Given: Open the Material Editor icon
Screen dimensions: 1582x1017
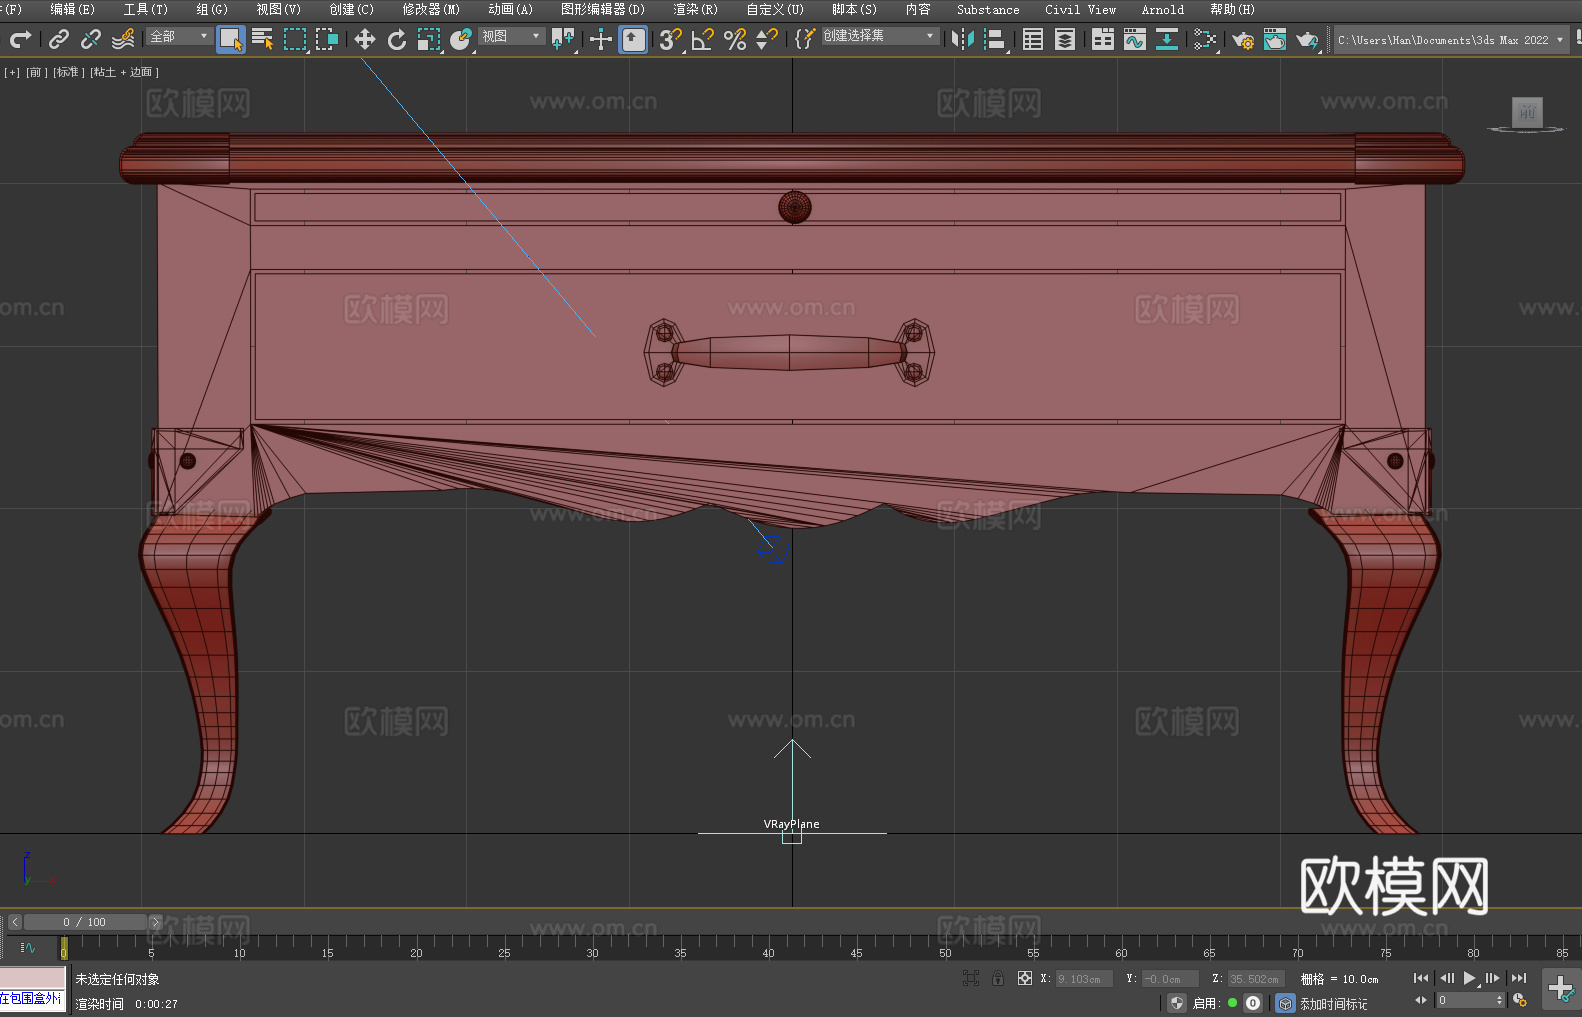Looking at the screenshot, I should [1205, 39].
